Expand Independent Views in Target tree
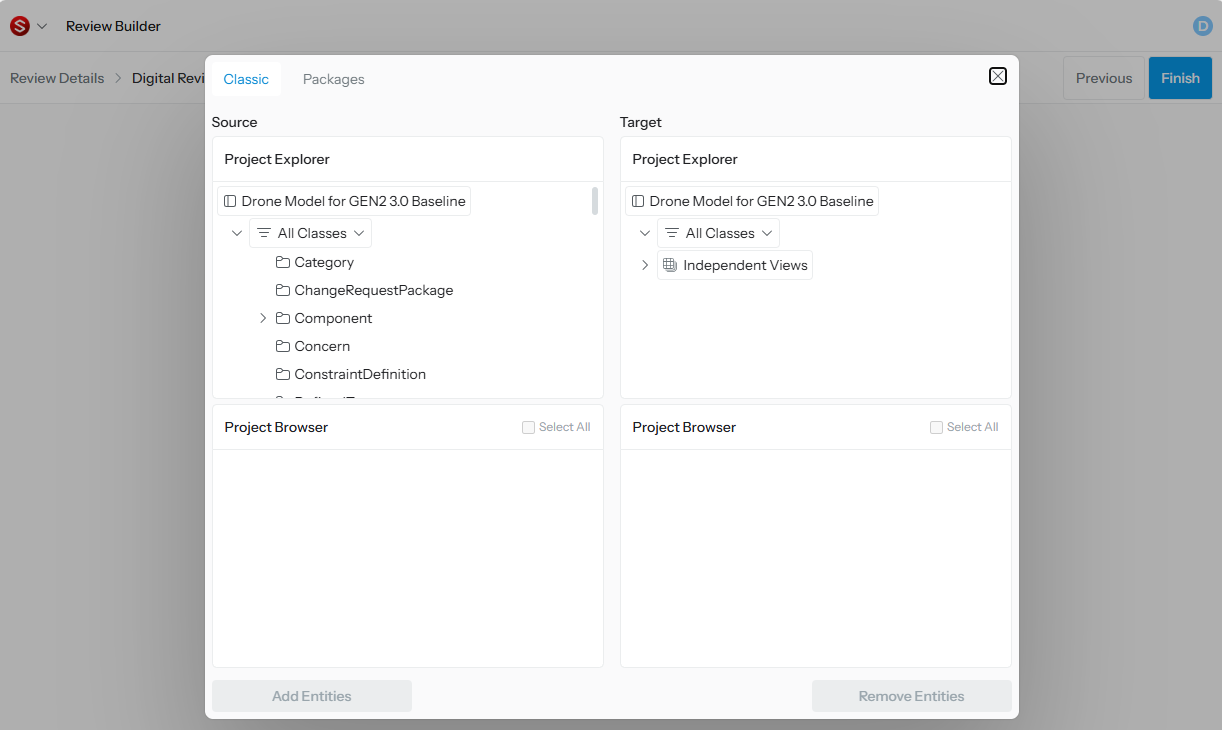This screenshot has height=730, width=1222. (645, 265)
